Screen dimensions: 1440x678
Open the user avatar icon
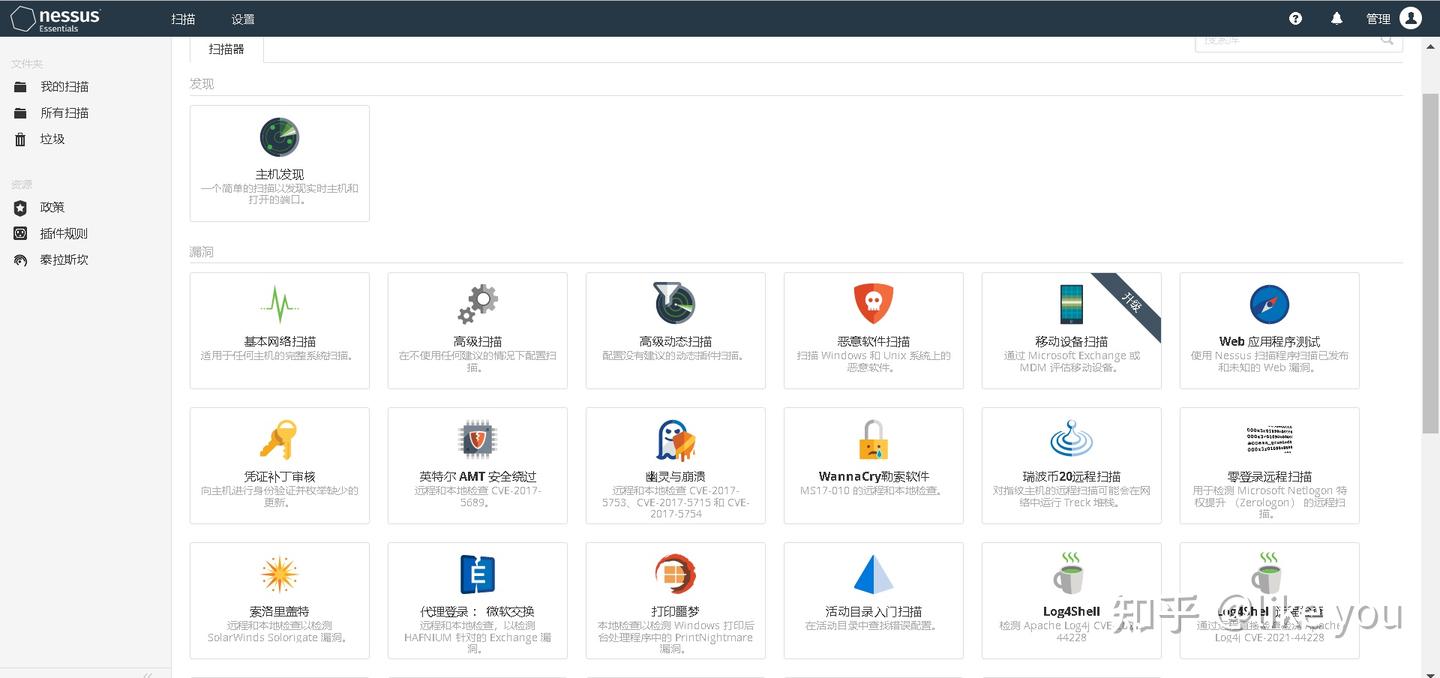coord(1411,18)
